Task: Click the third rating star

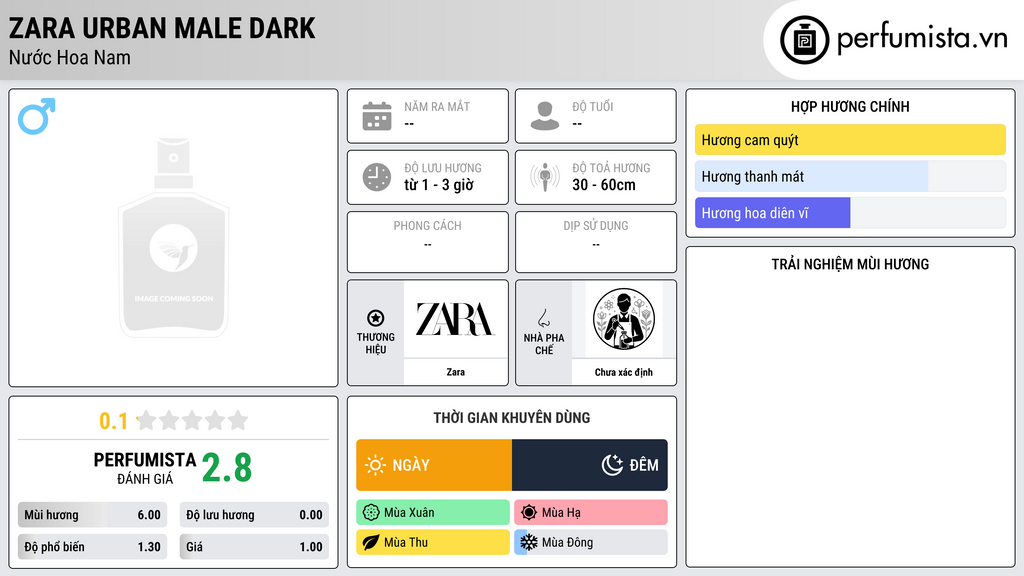Action: click(193, 420)
